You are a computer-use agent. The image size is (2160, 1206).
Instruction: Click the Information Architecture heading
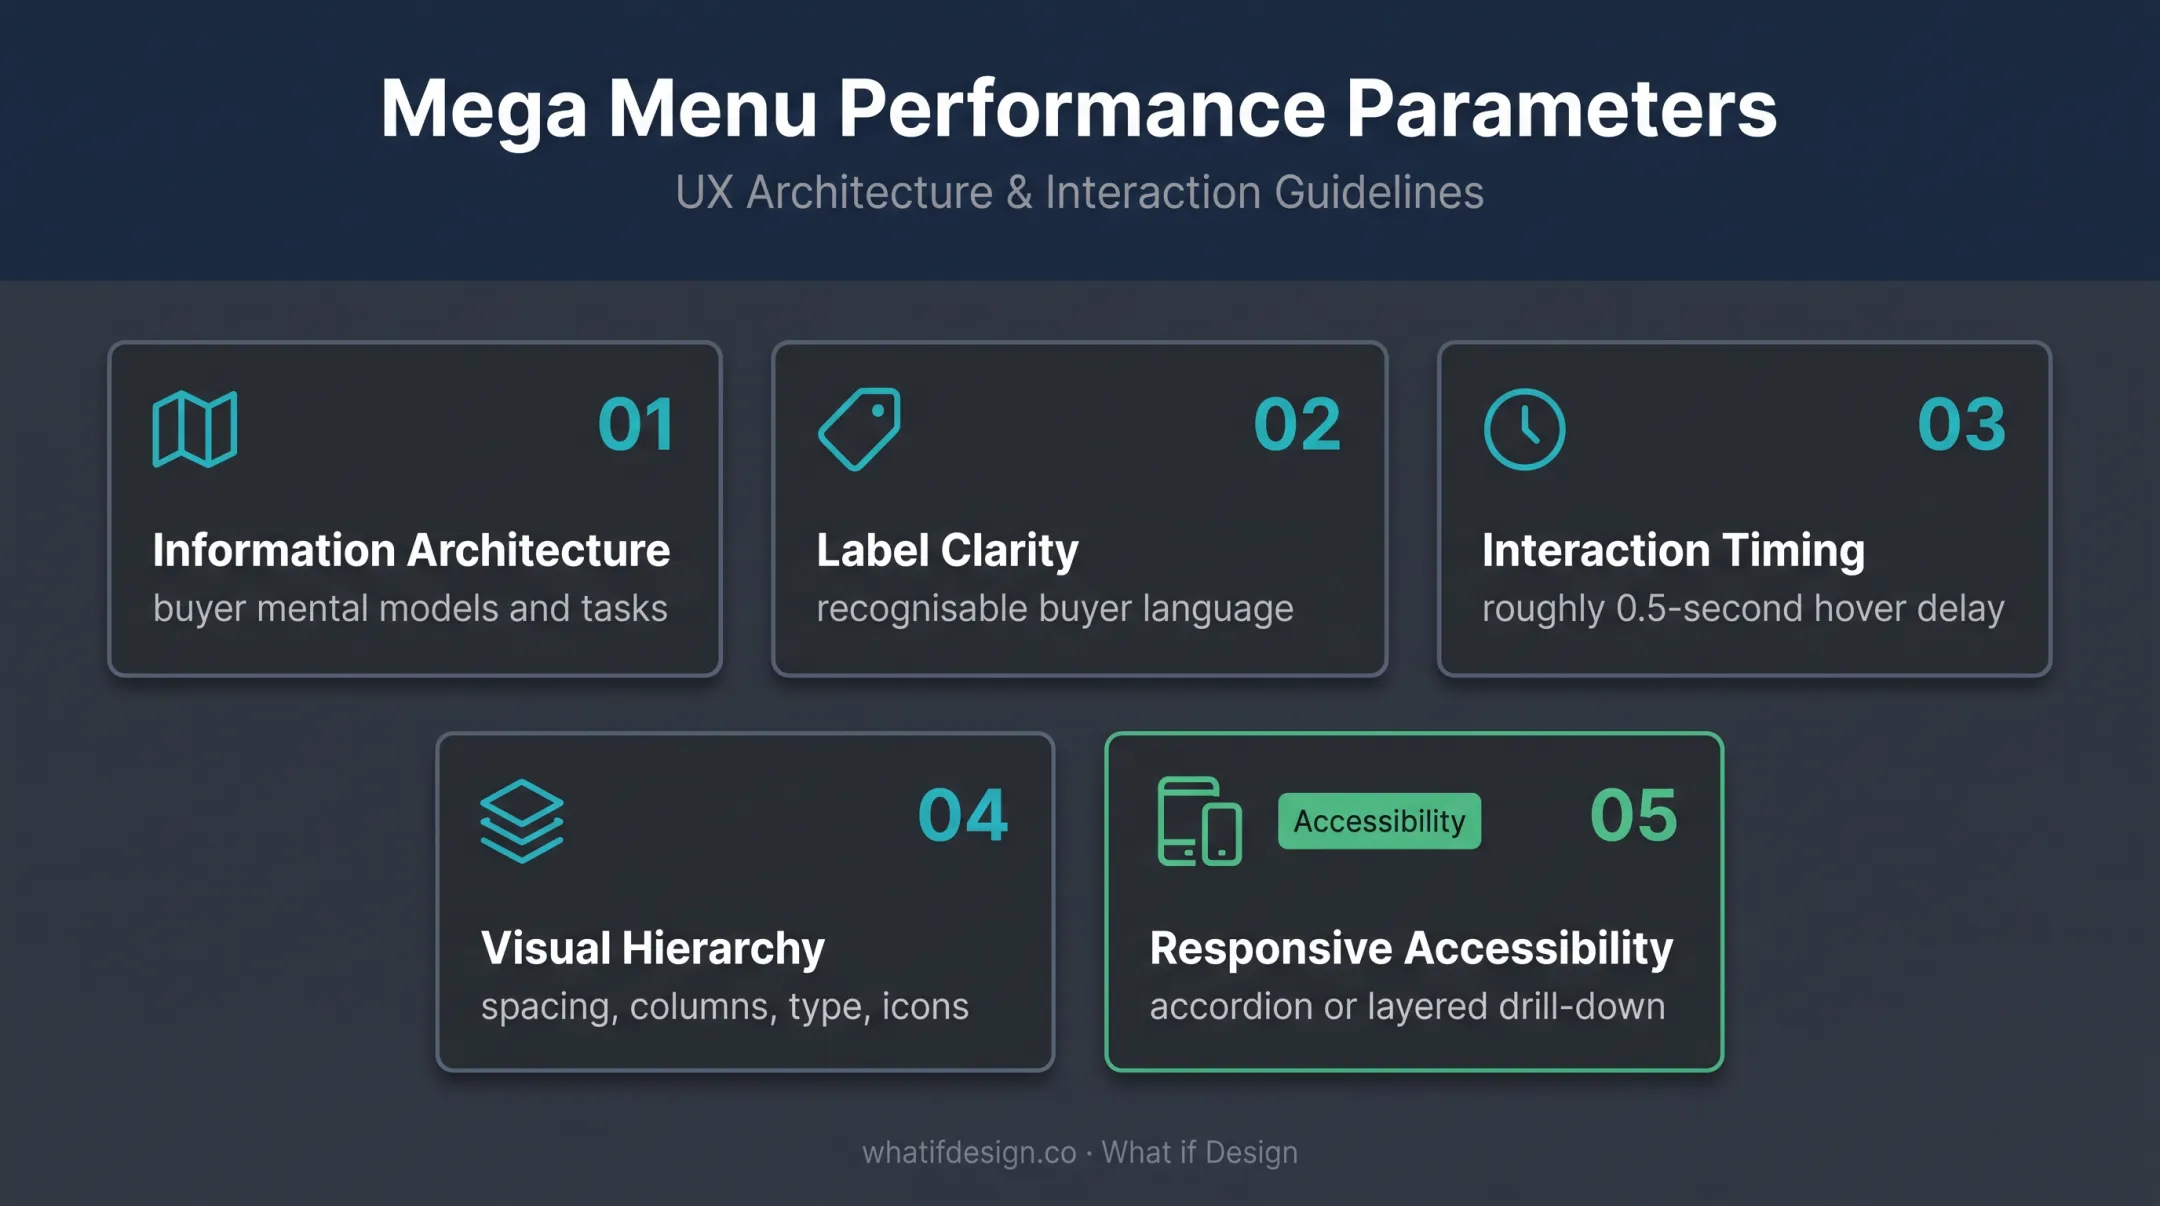411,550
